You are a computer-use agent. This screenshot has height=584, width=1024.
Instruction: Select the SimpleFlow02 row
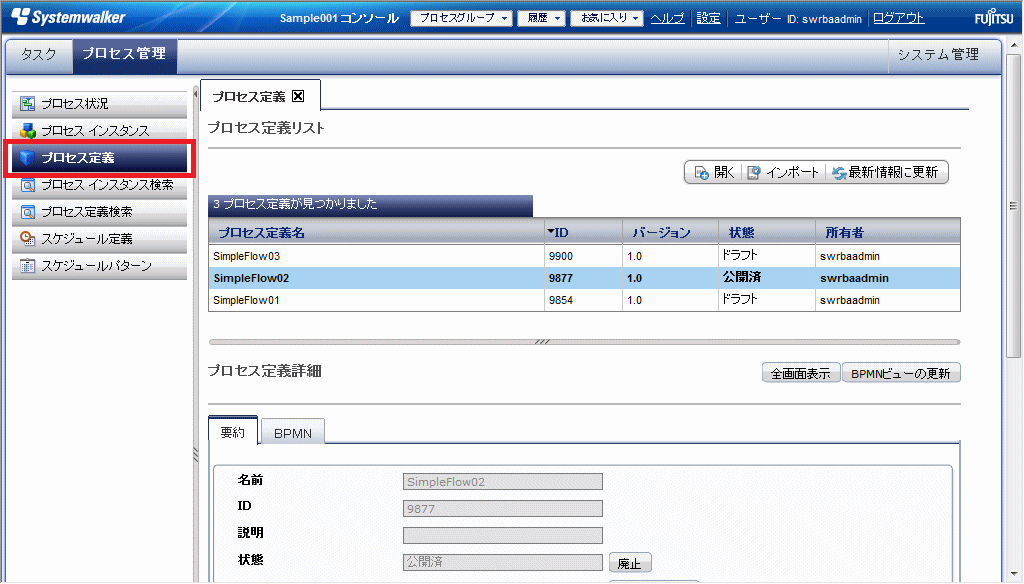pyautogui.click(x=584, y=278)
